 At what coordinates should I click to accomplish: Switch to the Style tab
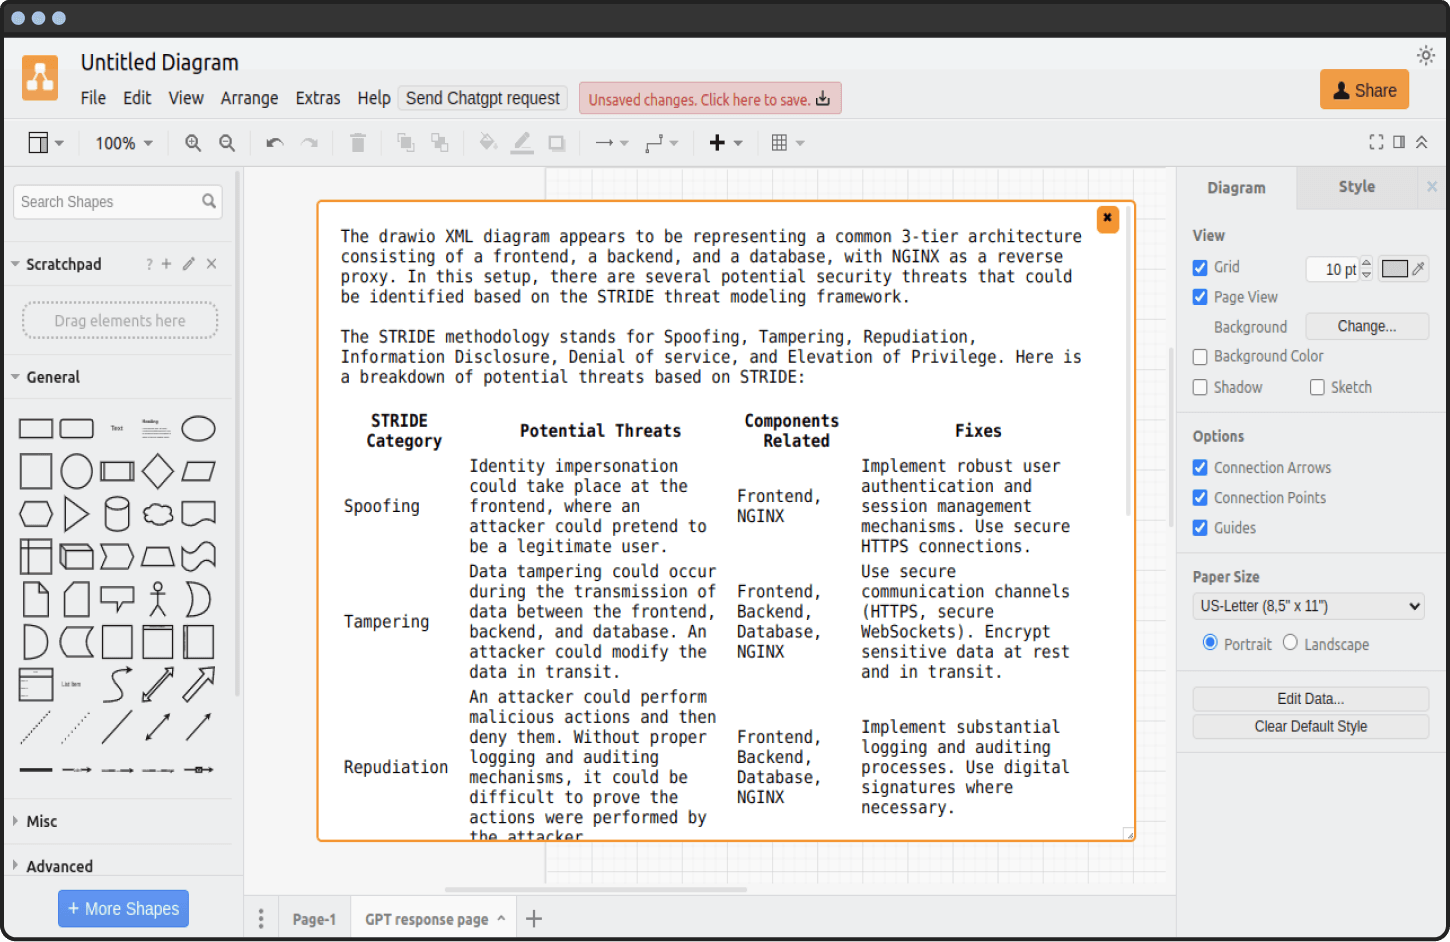click(1356, 187)
